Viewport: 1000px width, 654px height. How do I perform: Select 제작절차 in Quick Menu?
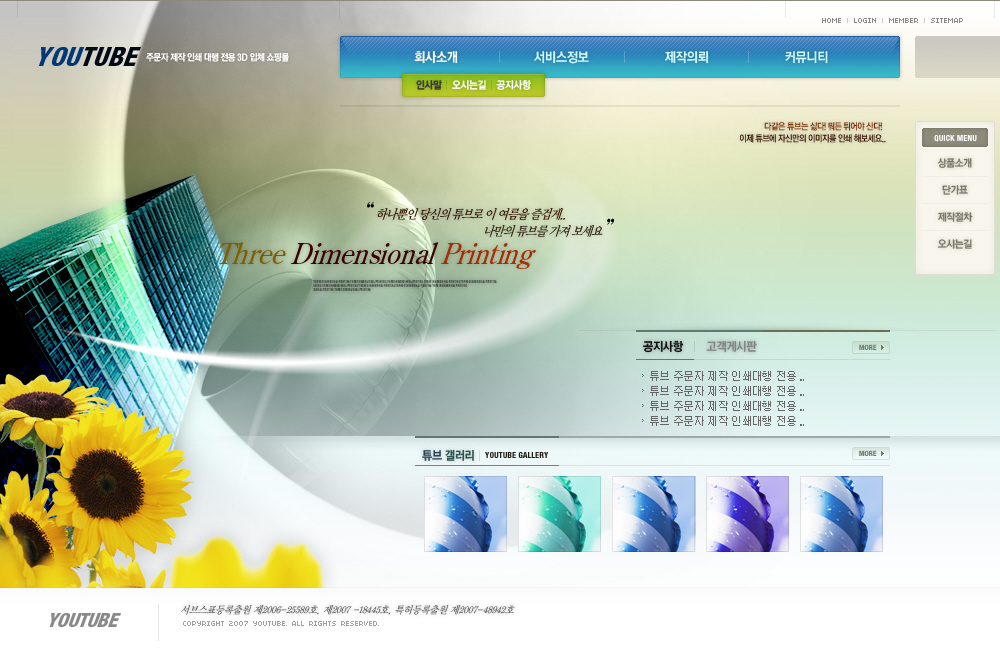point(954,216)
